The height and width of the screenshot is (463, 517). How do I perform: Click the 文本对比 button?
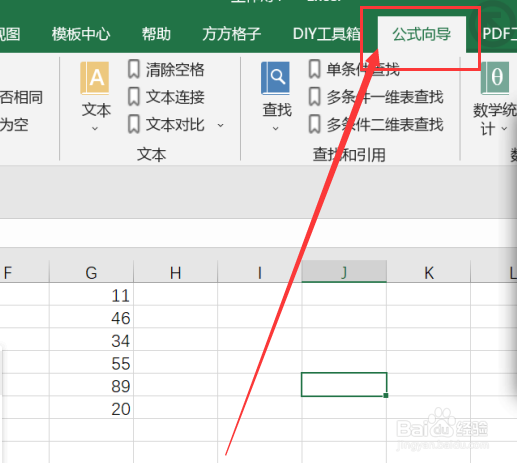coord(175,125)
